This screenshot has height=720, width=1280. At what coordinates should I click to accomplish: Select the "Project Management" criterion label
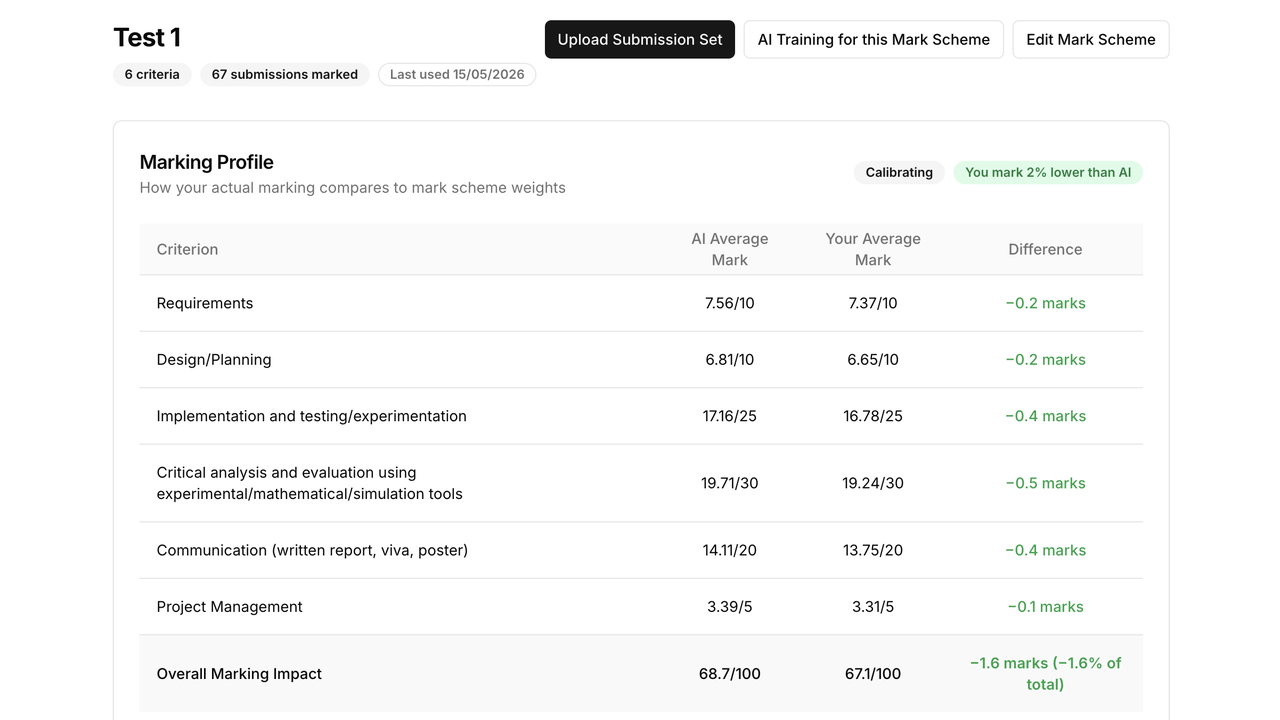230,607
